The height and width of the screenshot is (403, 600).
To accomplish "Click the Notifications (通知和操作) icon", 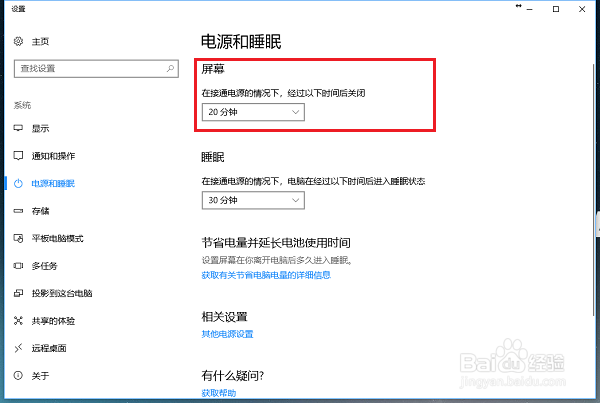I will (18, 156).
